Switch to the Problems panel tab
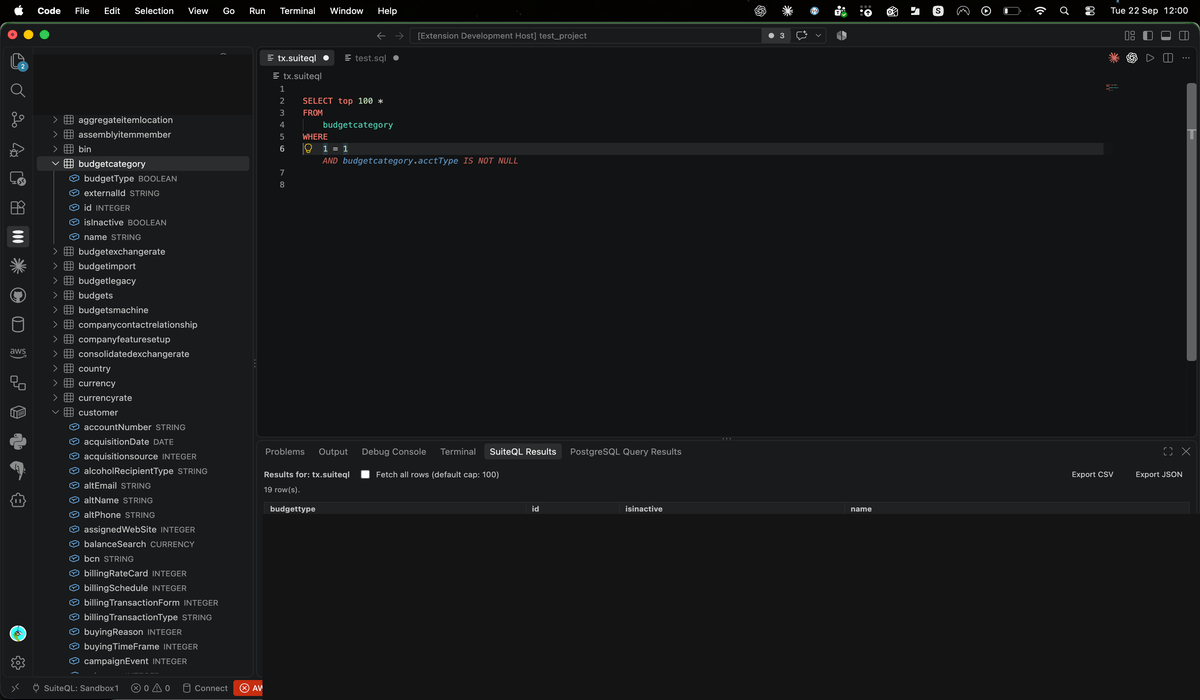This screenshot has height=700, width=1200. click(285, 452)
